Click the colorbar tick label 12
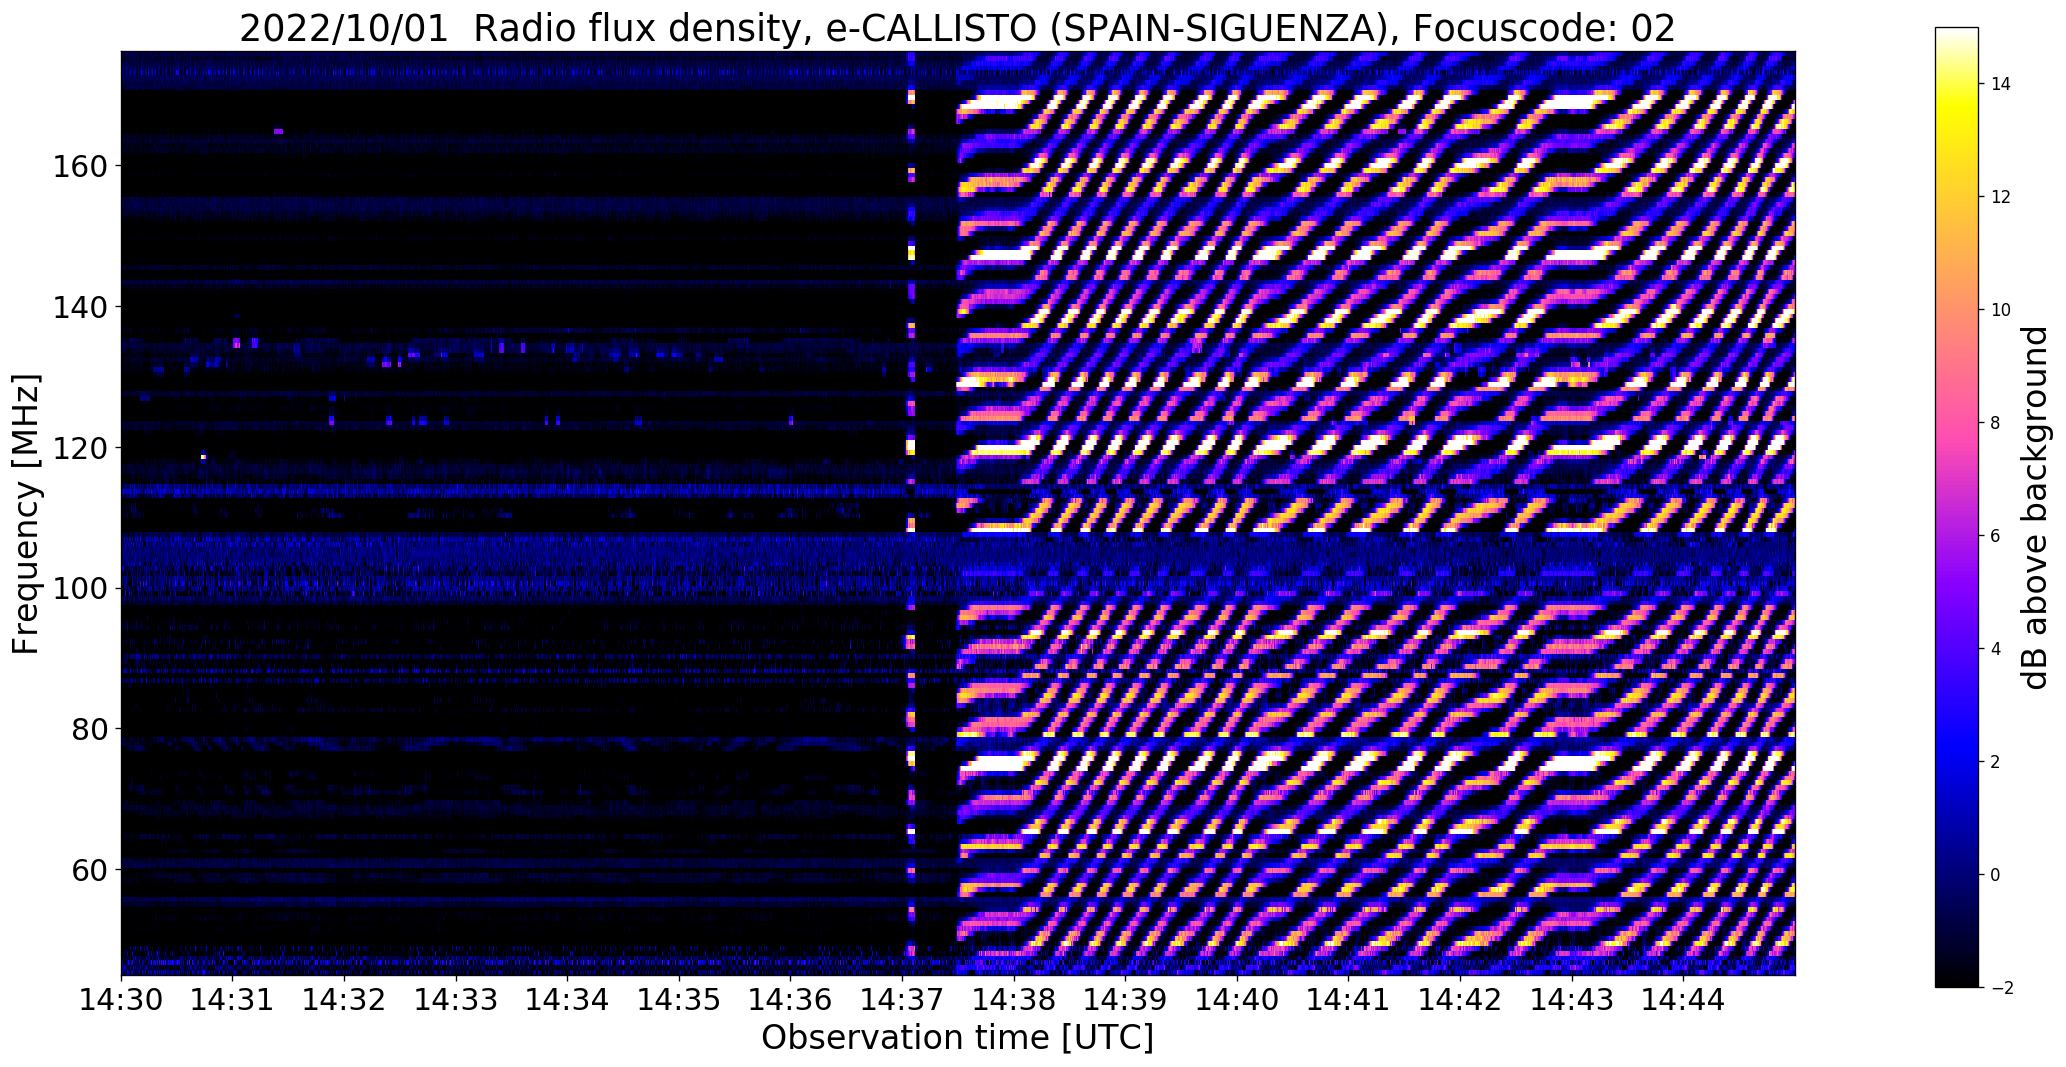 tap(2001, 197)
